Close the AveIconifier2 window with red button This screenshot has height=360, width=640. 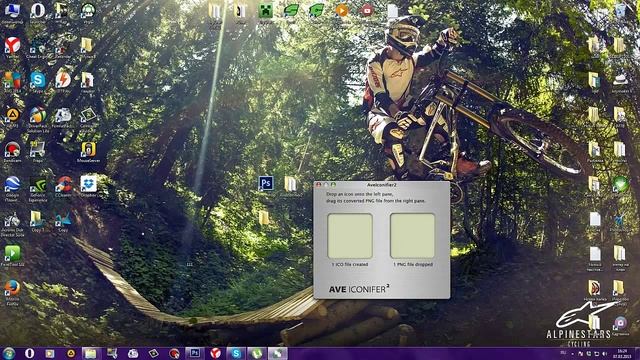319,185
